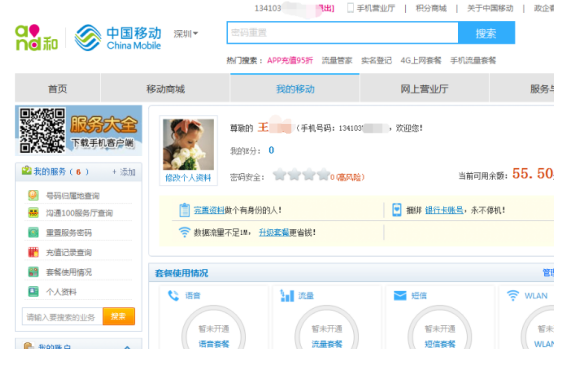Image resolution: width=570 pixels, height=381 pixels.
Task: Click hot search 手机流量套餐
Action: [473, 60]
